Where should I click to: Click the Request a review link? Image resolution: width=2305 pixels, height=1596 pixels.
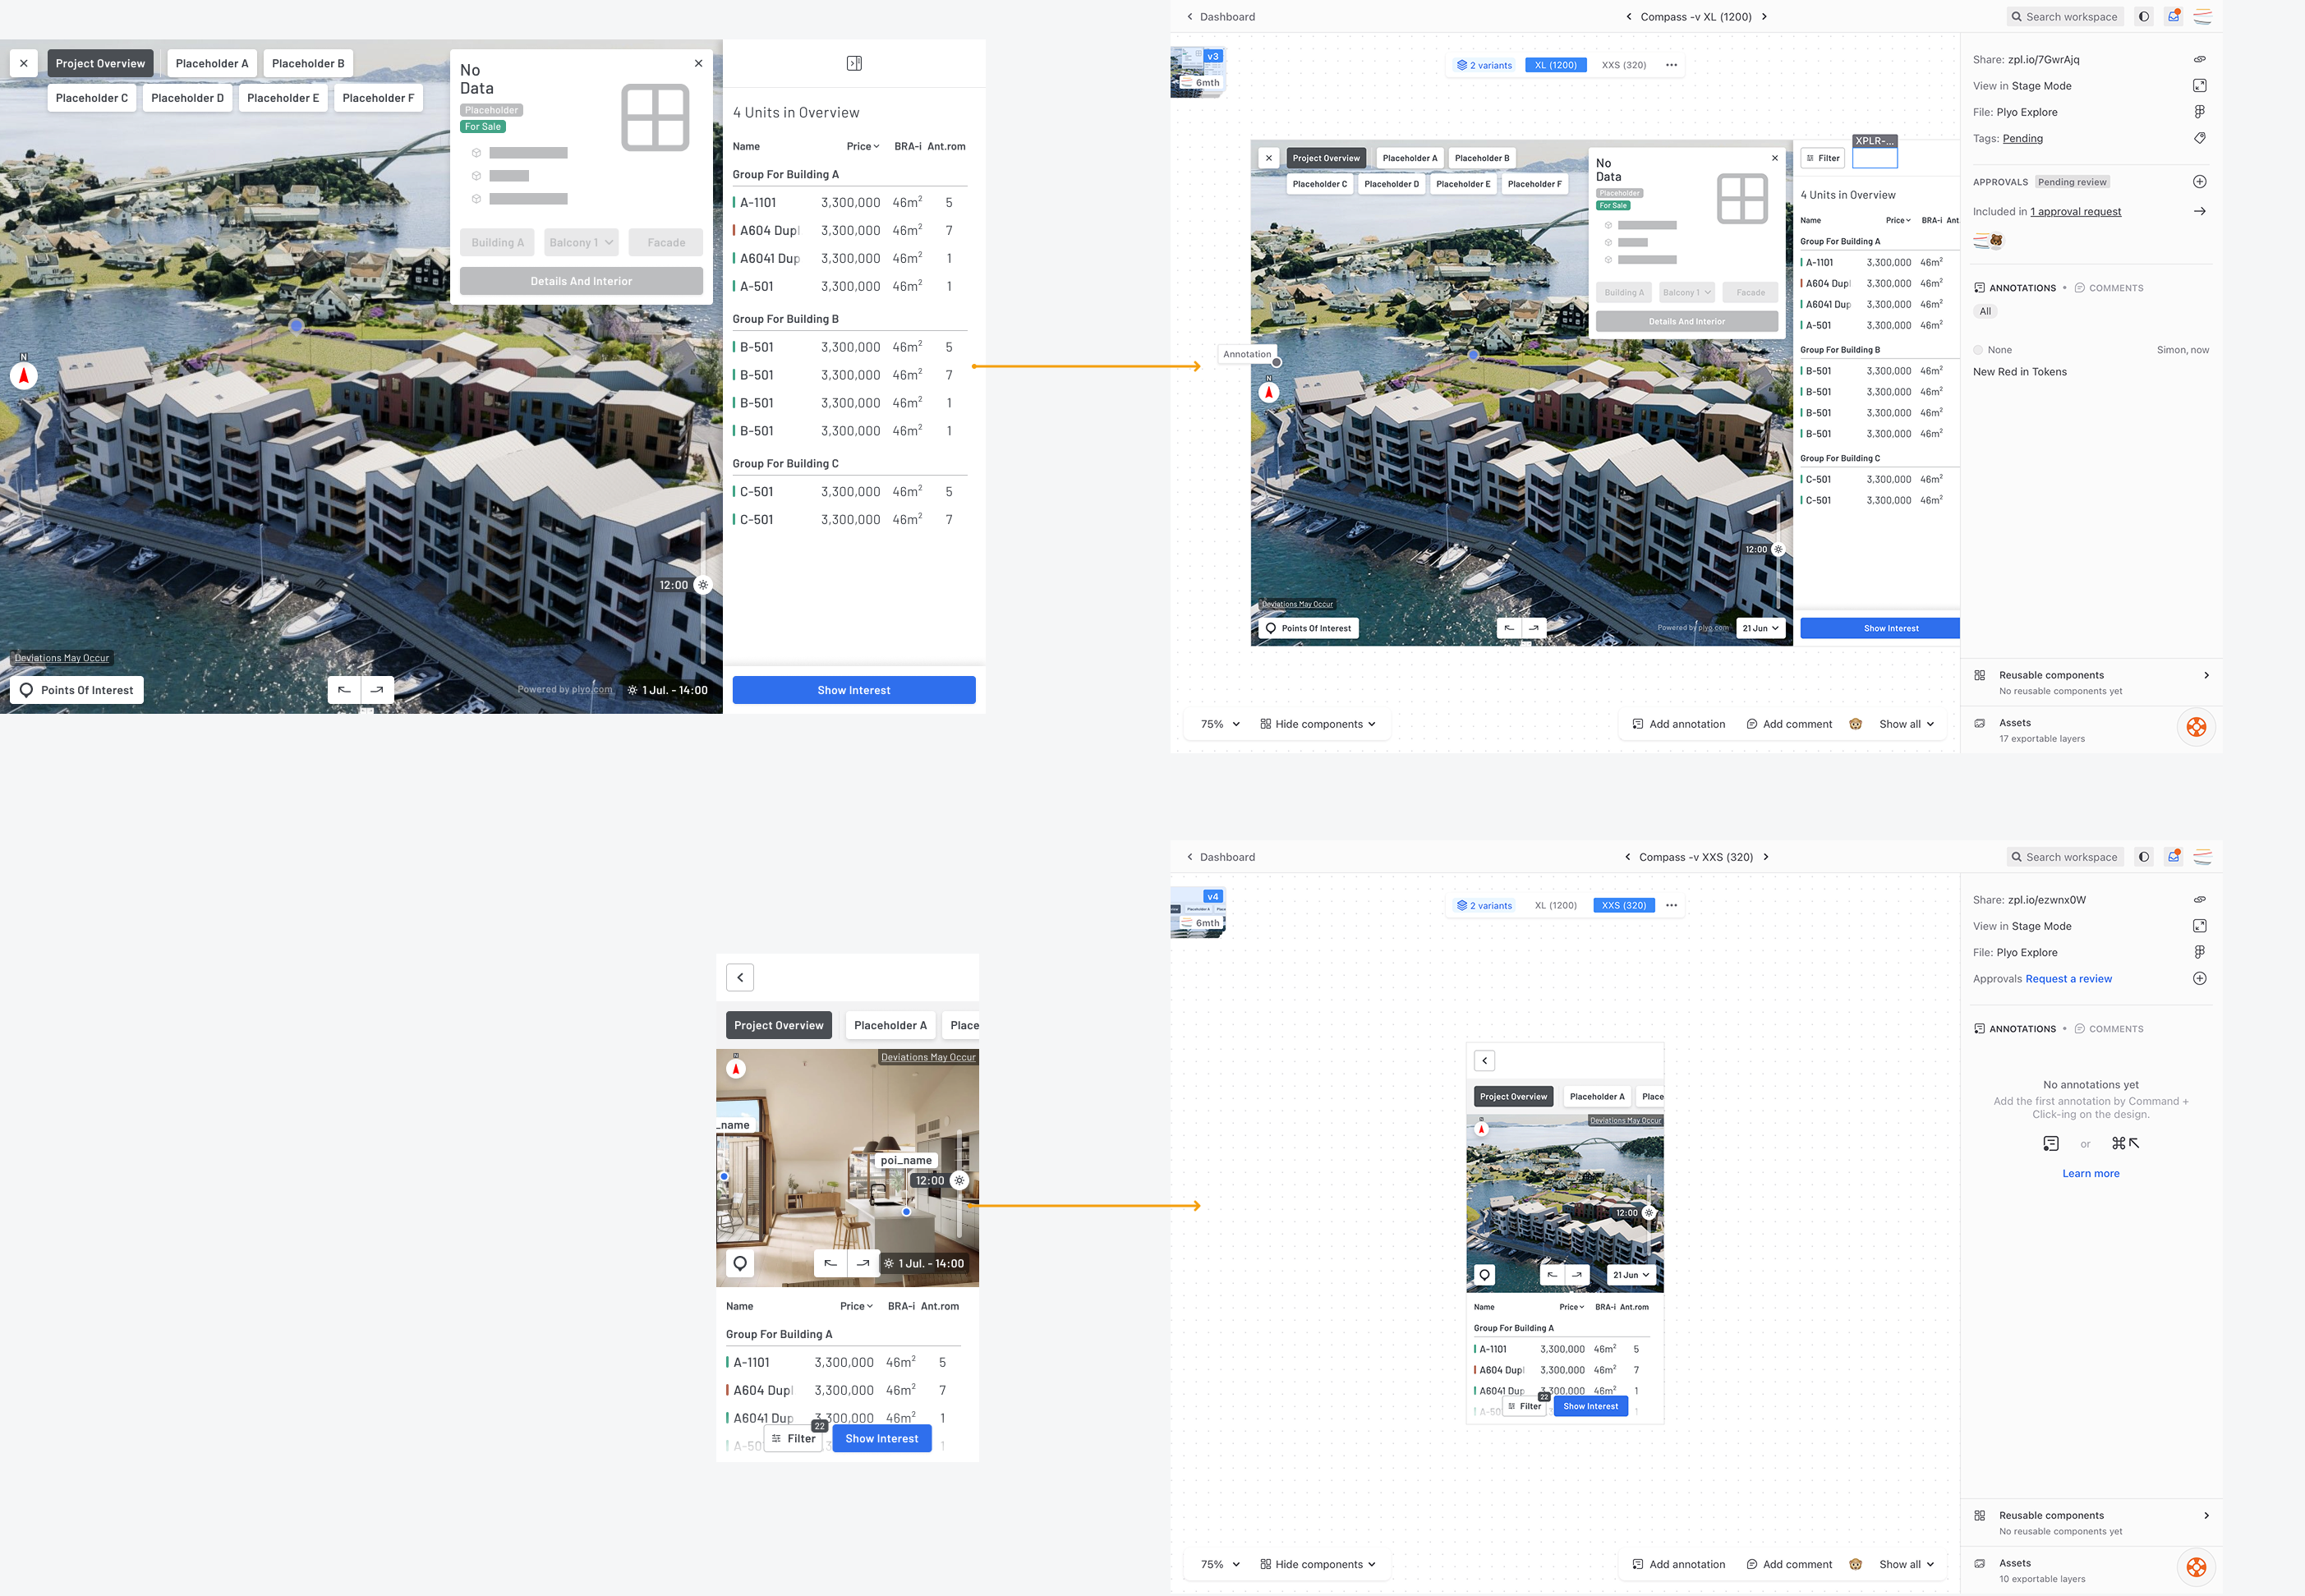click(2068, 979)
